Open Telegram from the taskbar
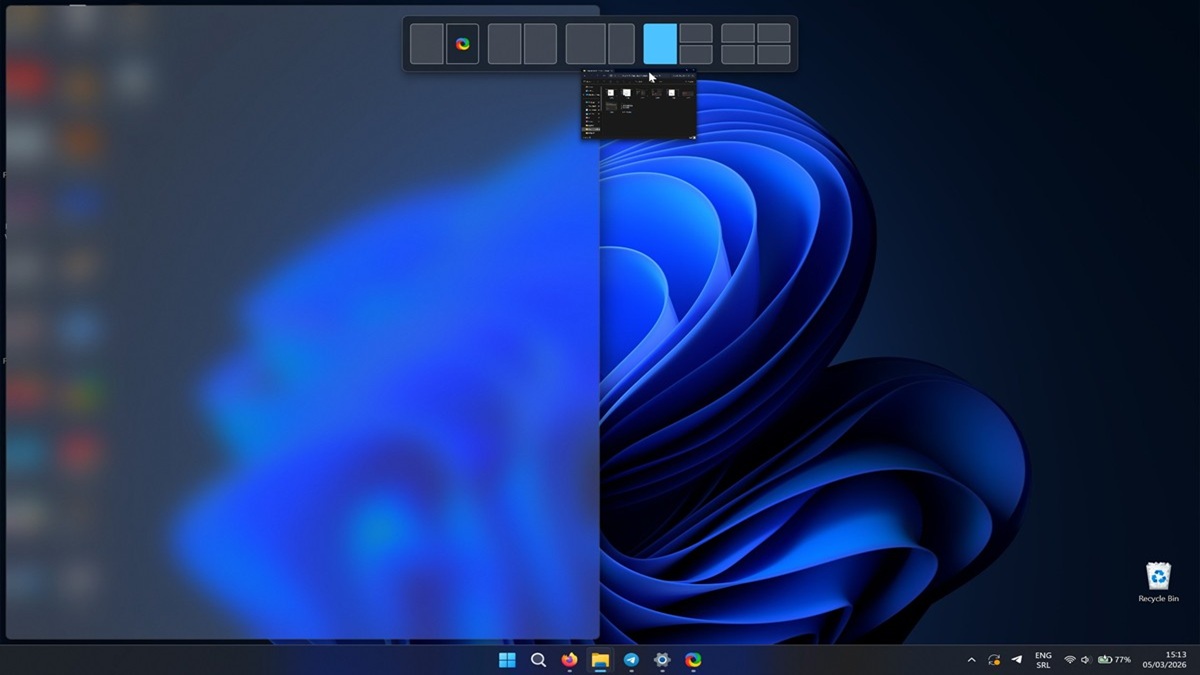Viewport: 1200px width, 675px height. [631, 660]
